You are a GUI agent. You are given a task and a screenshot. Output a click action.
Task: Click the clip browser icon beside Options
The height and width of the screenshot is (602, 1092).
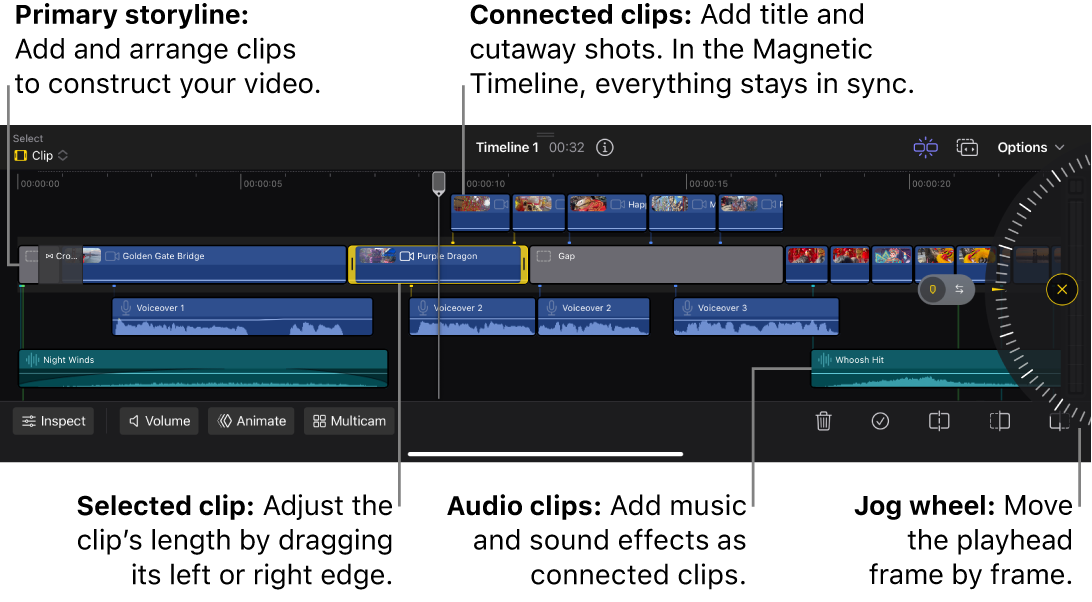[967, 147]
